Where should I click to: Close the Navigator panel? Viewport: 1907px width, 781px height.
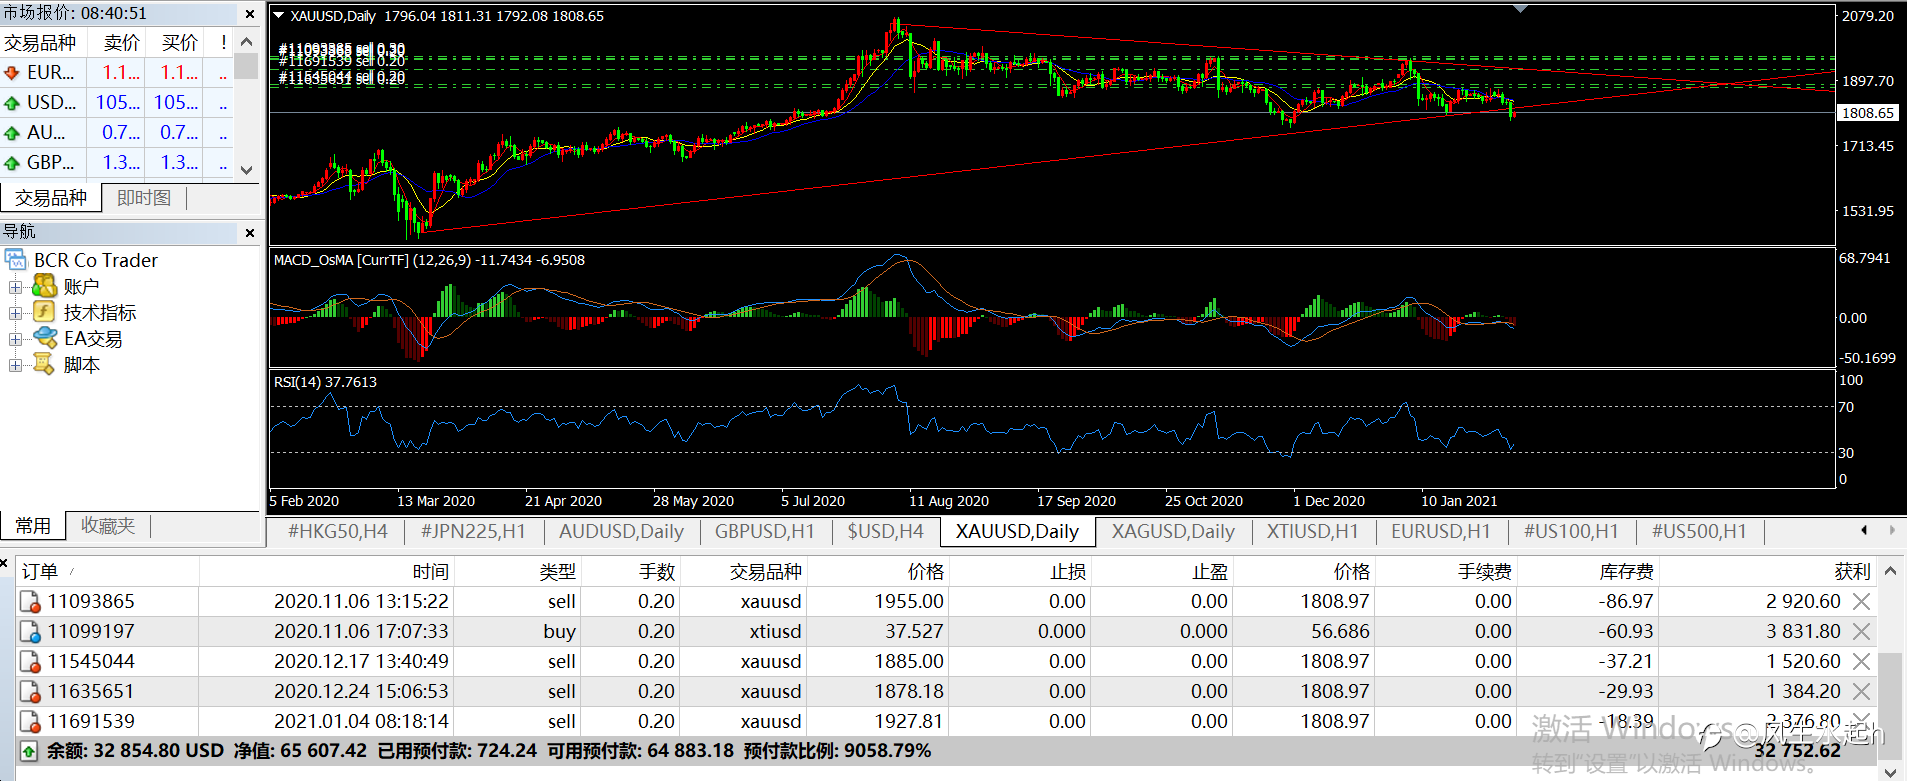pos(250,232)
